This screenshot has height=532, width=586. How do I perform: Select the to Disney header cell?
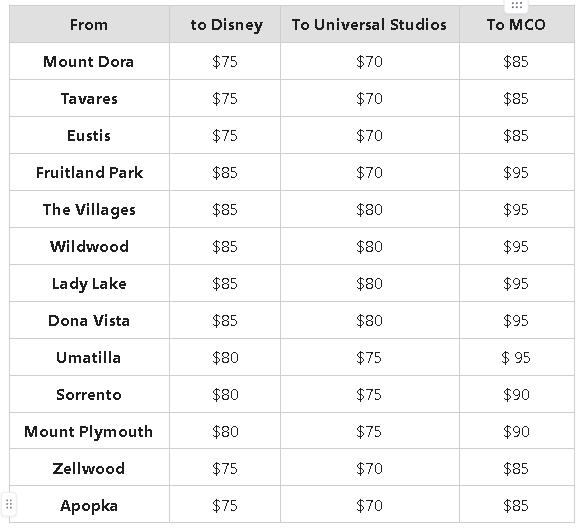point(225,24)
